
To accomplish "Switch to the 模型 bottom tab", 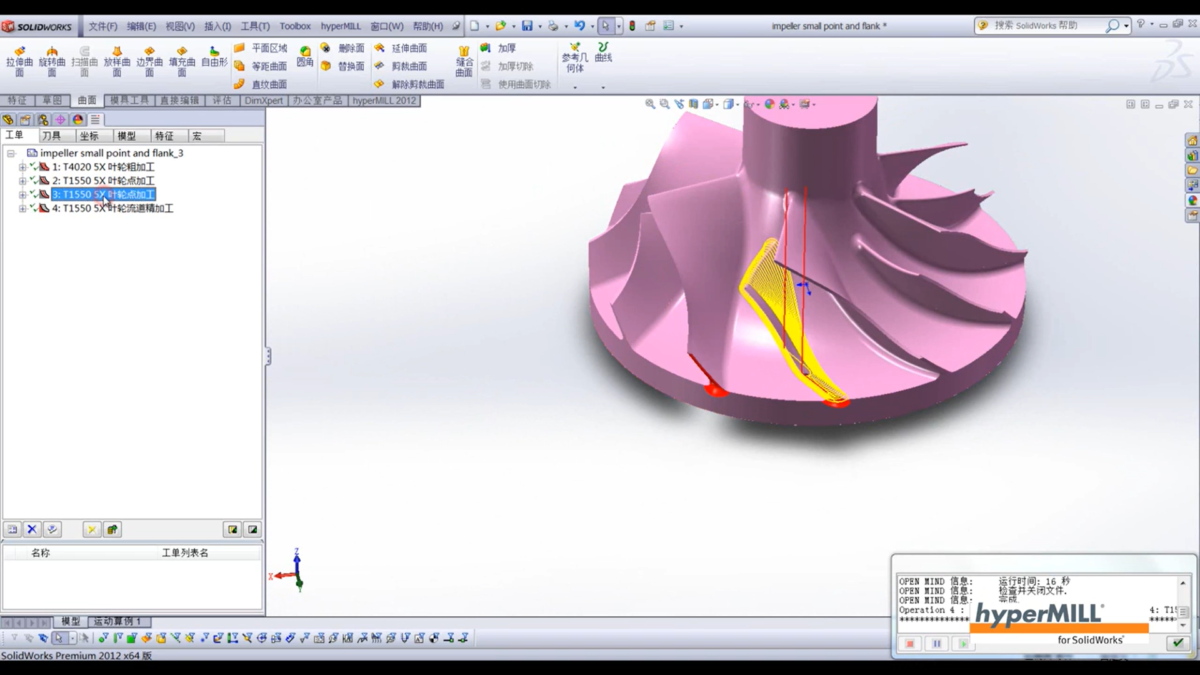I will click(x=70, y=622).
